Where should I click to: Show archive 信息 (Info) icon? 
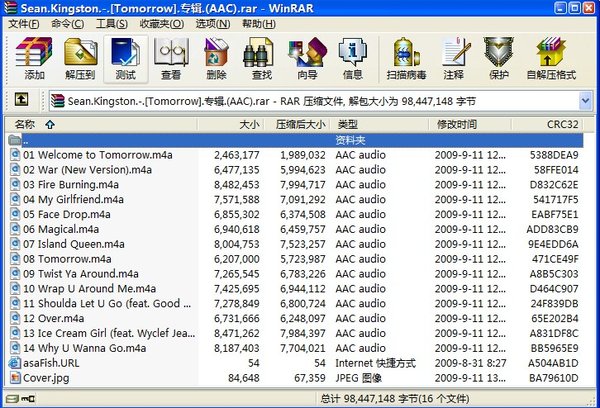(352, 52)
